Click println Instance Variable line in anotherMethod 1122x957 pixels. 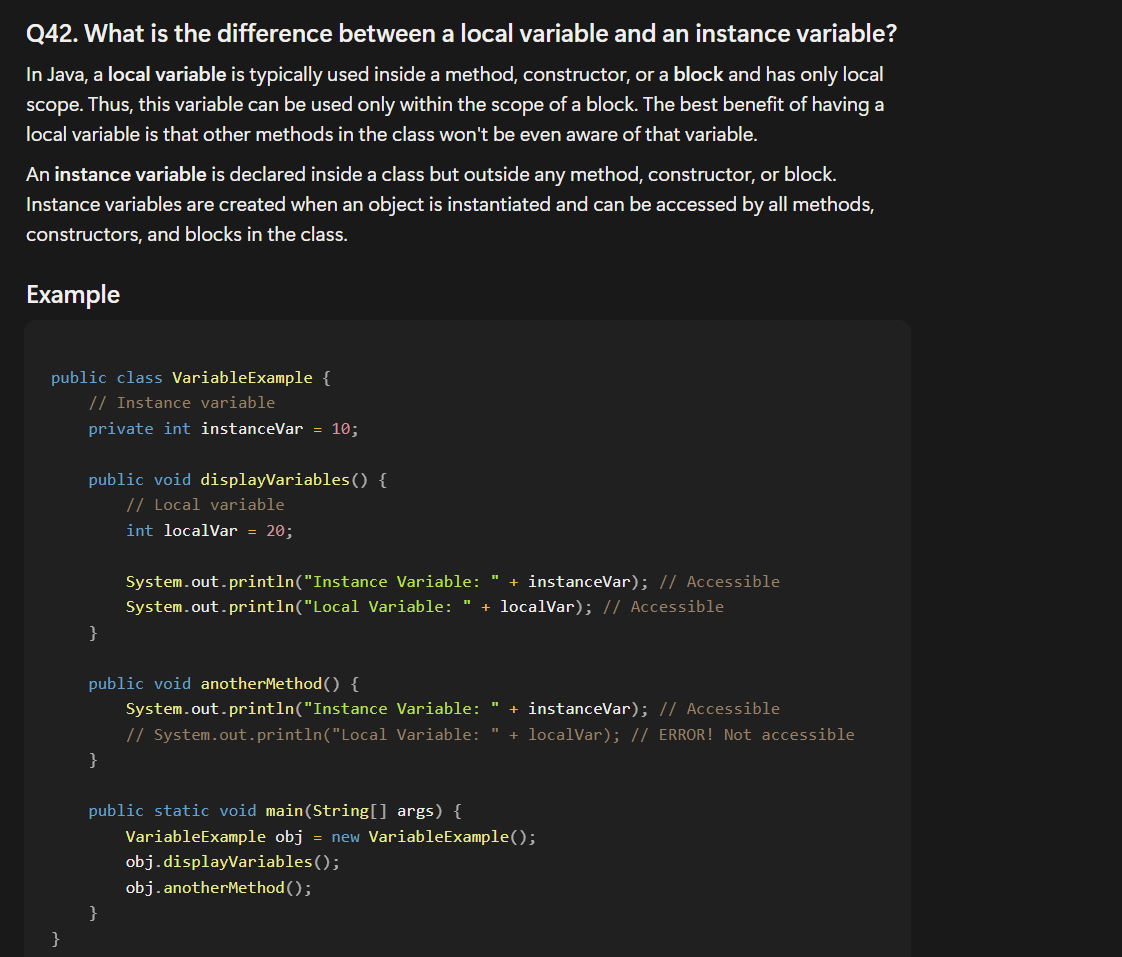(453, 709)
